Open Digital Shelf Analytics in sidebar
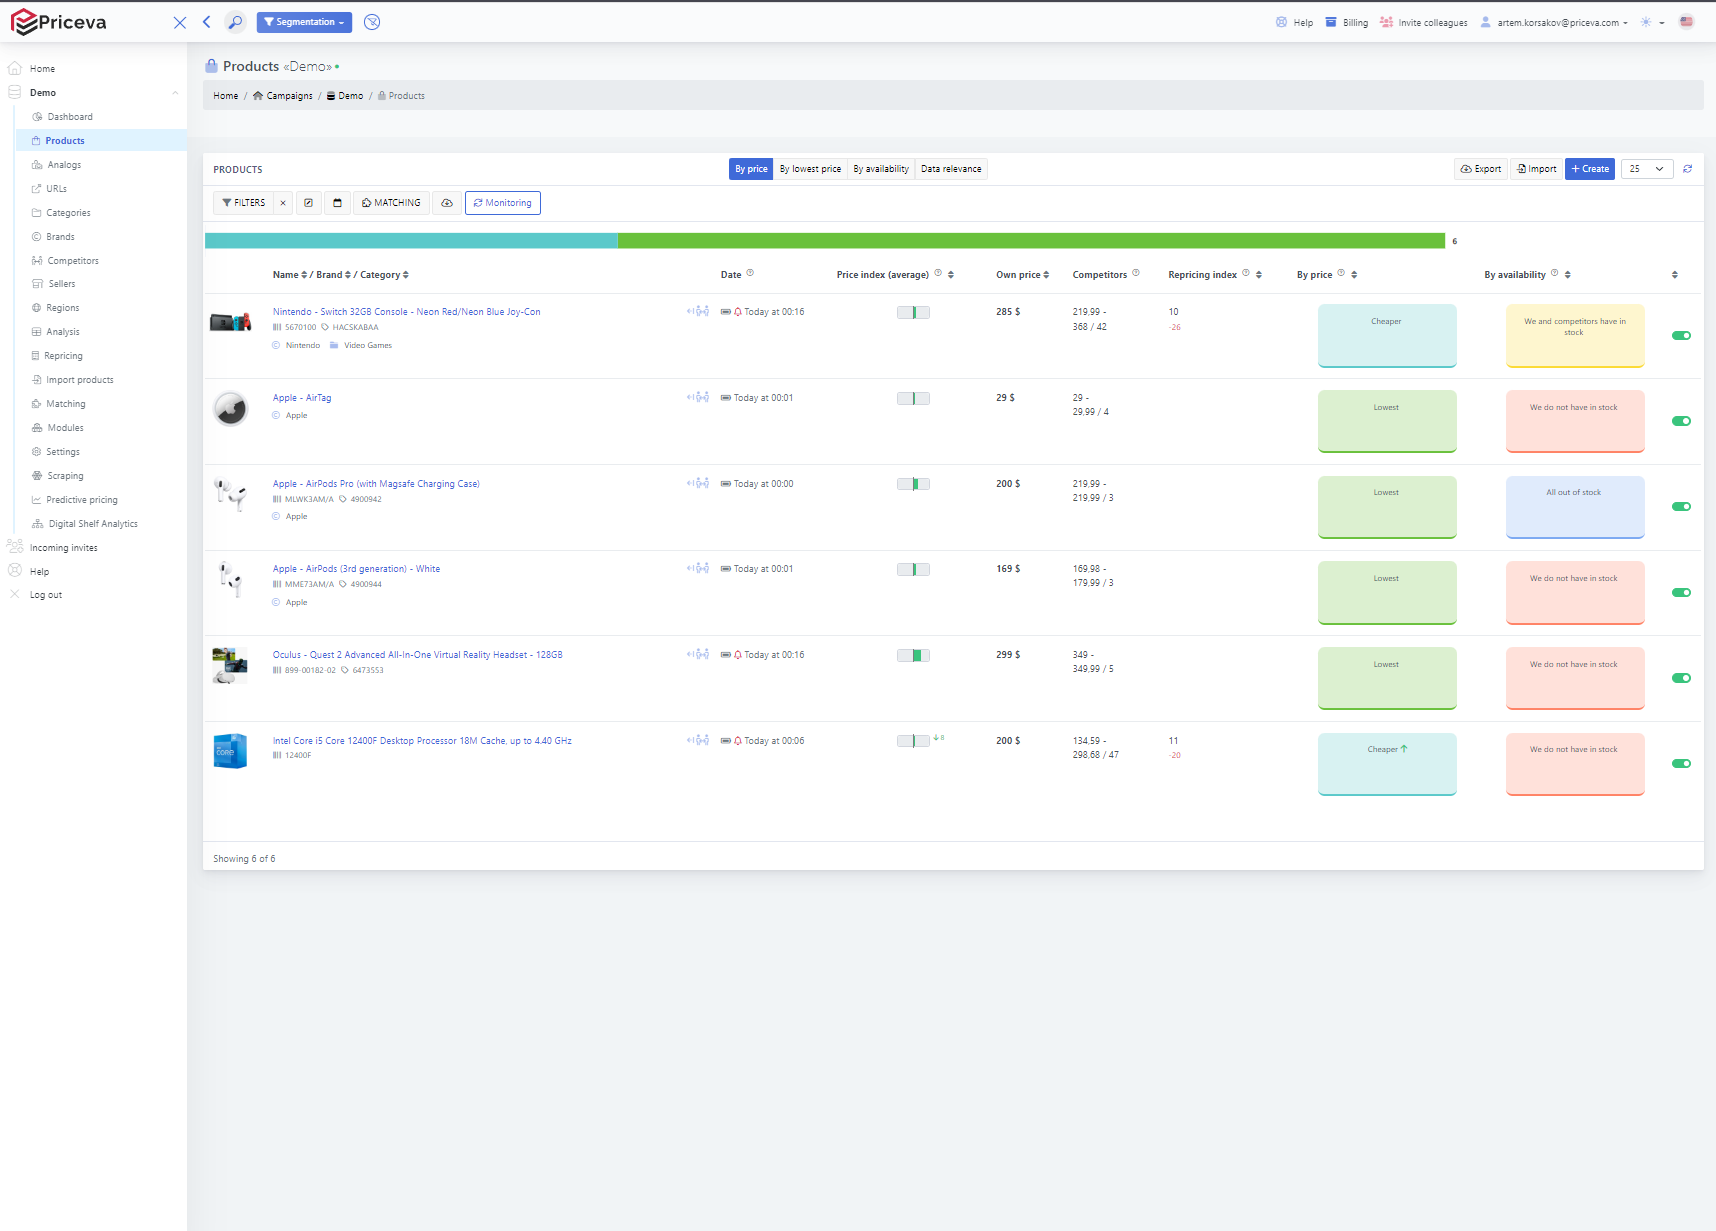Image resolution: width=1716 pixels, height=1231 pixels. [93, 524]
